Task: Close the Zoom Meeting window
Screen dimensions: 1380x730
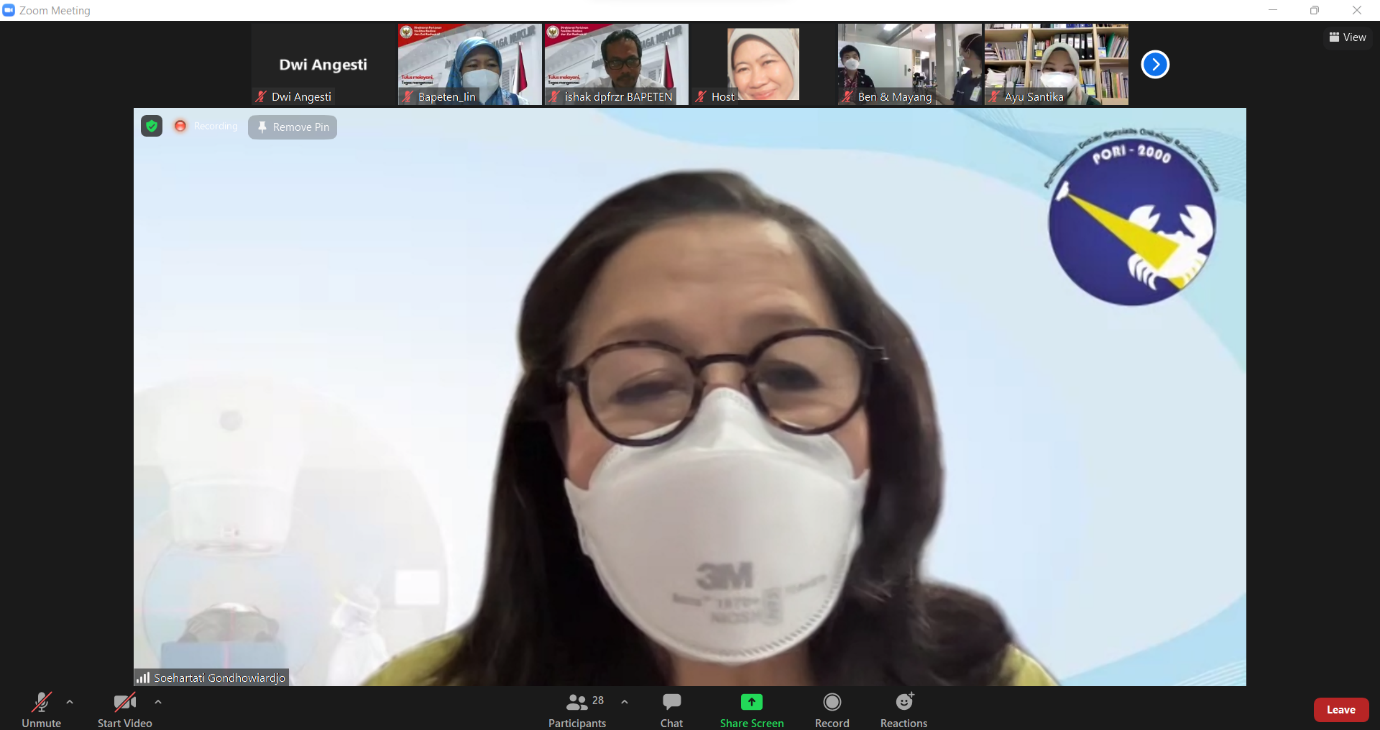Action: (1357, 10)
